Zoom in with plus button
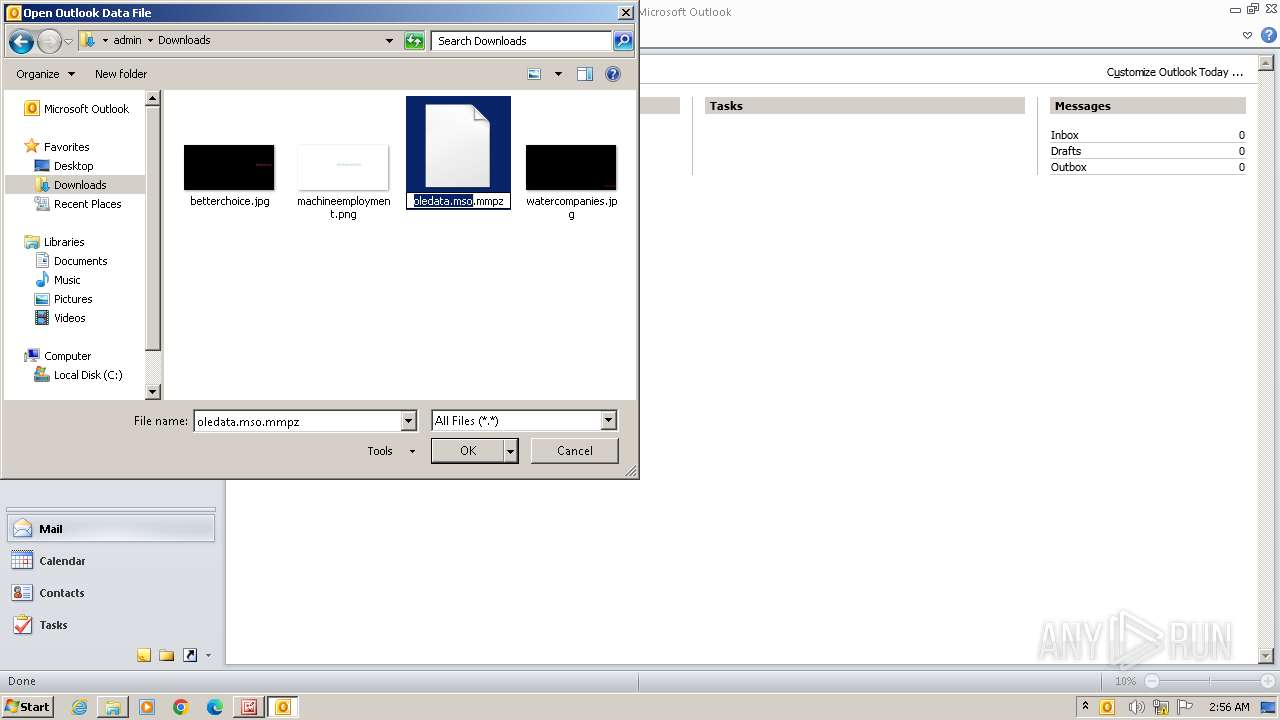The height and width of the screenshot is (720, 1280). (x=1267, y=681)
